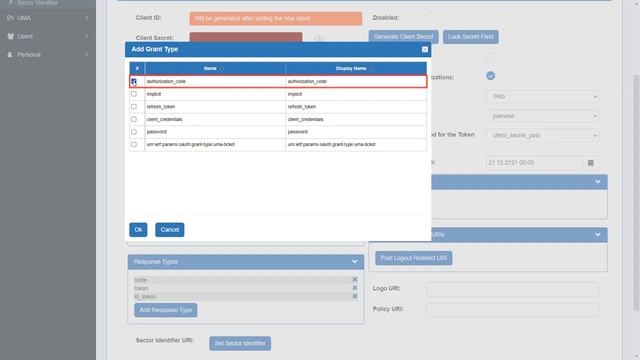Image resolution: width=640 pixels, height=360 pixels.
Task: Collapse the Response Types panel
Action: pyautogui.click(x=354, y=262)
